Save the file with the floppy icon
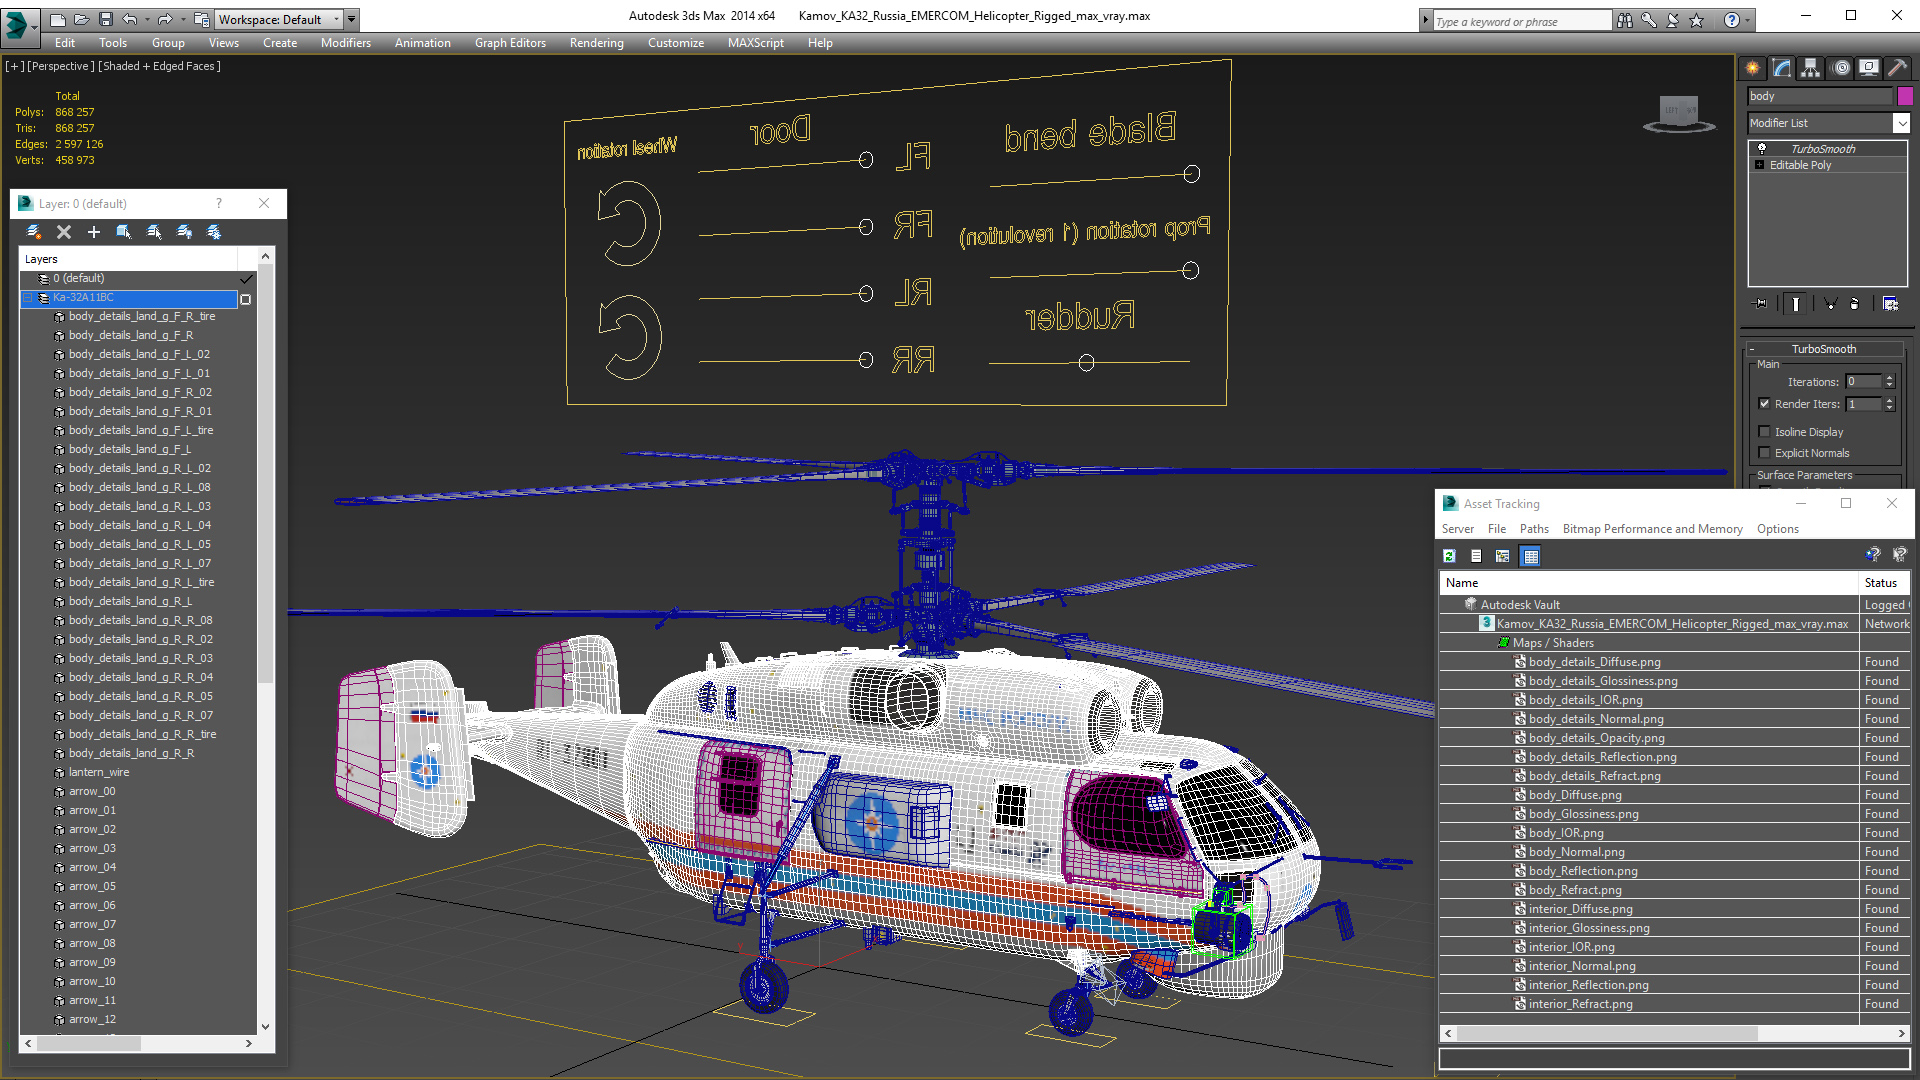 click(x=106, y=19)
